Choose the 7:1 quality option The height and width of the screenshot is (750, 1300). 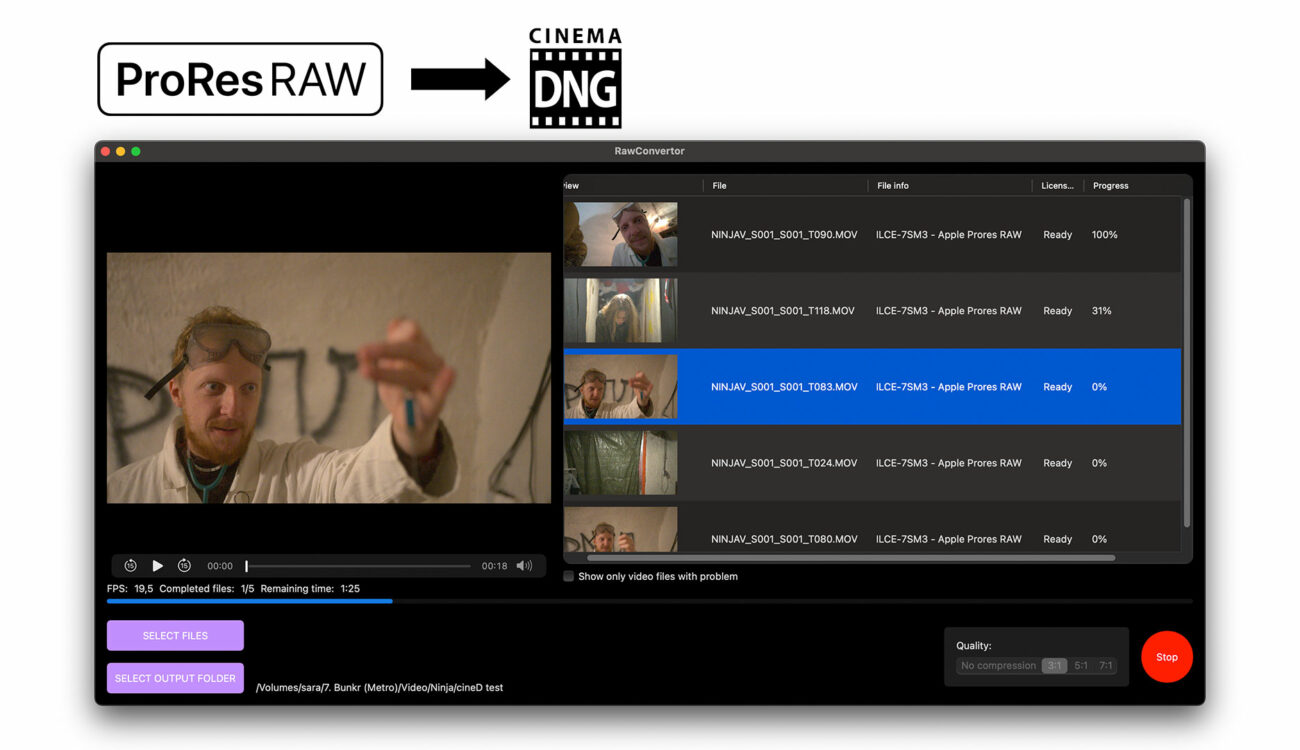1105,666
